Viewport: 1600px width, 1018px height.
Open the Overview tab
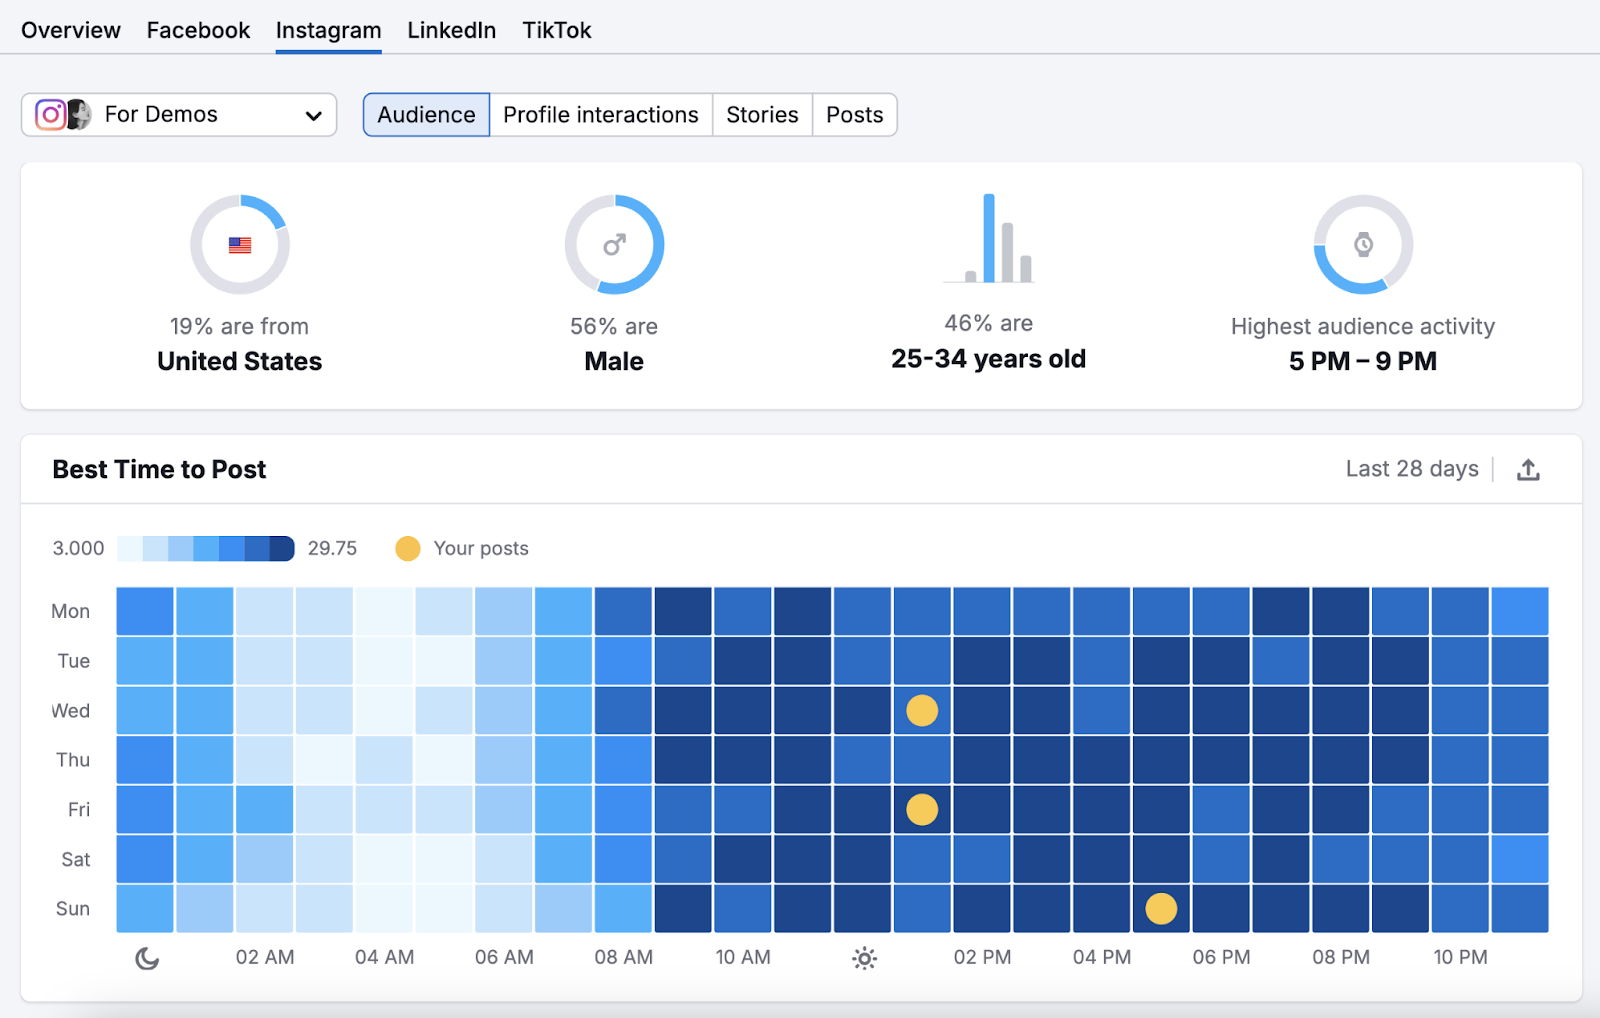(x=70, y=30)
